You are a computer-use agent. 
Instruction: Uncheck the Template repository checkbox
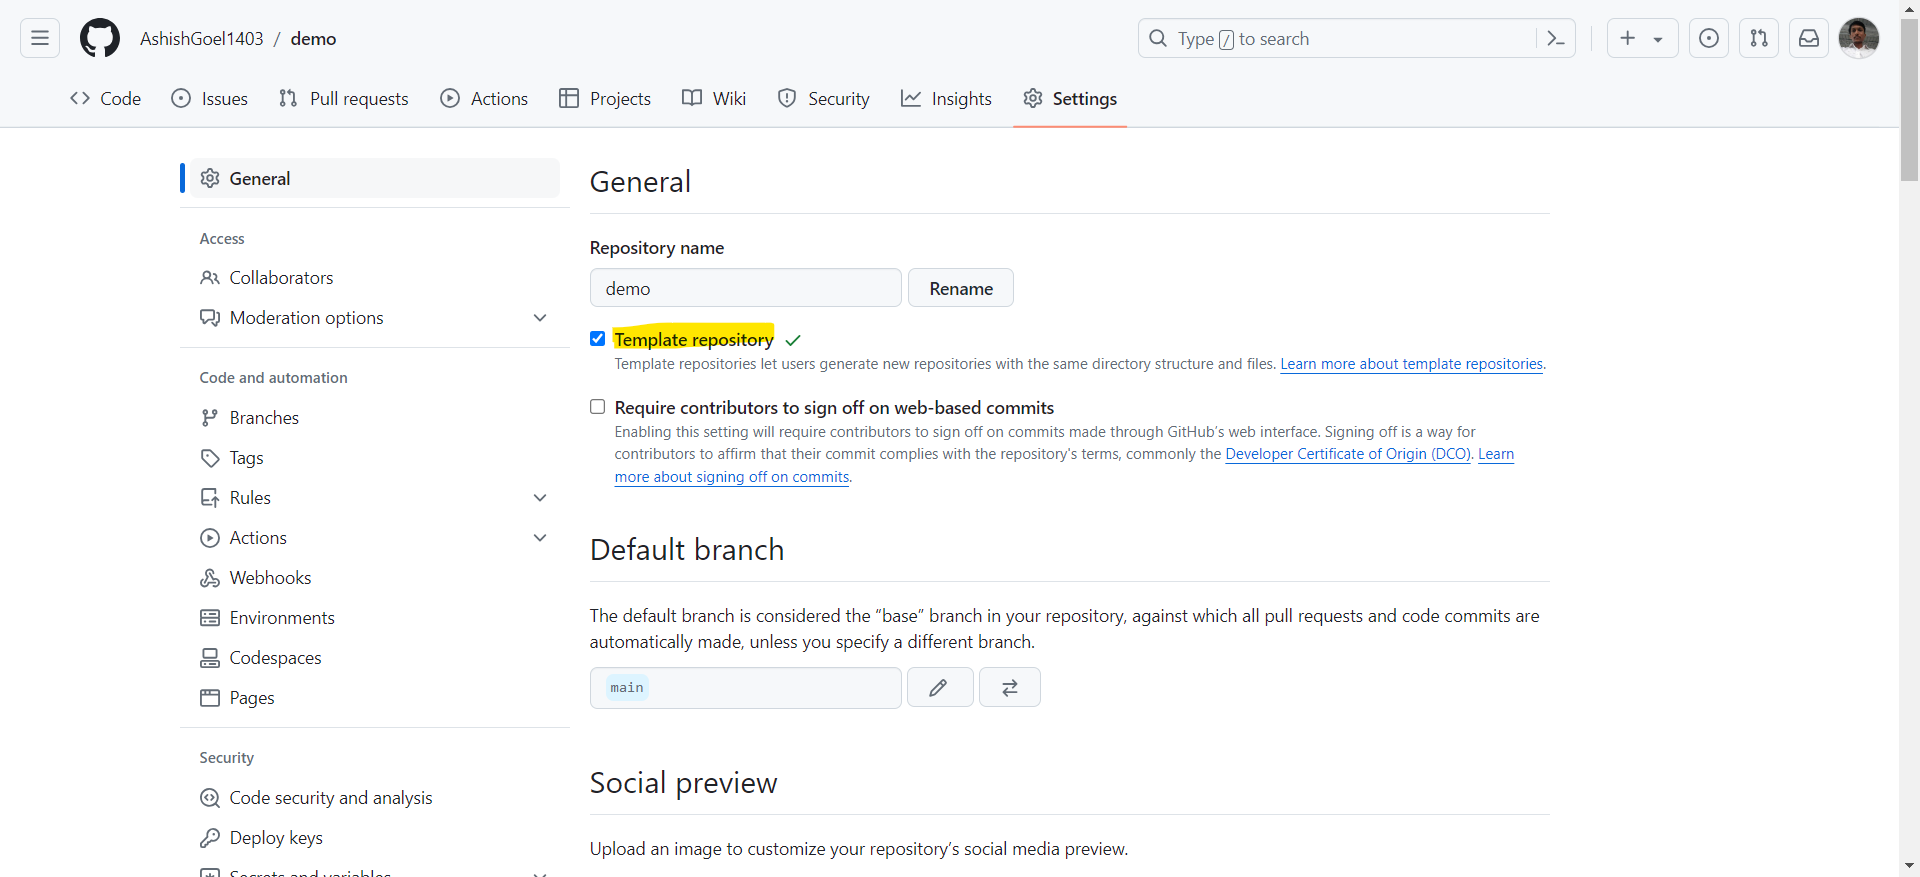(598, 339)
